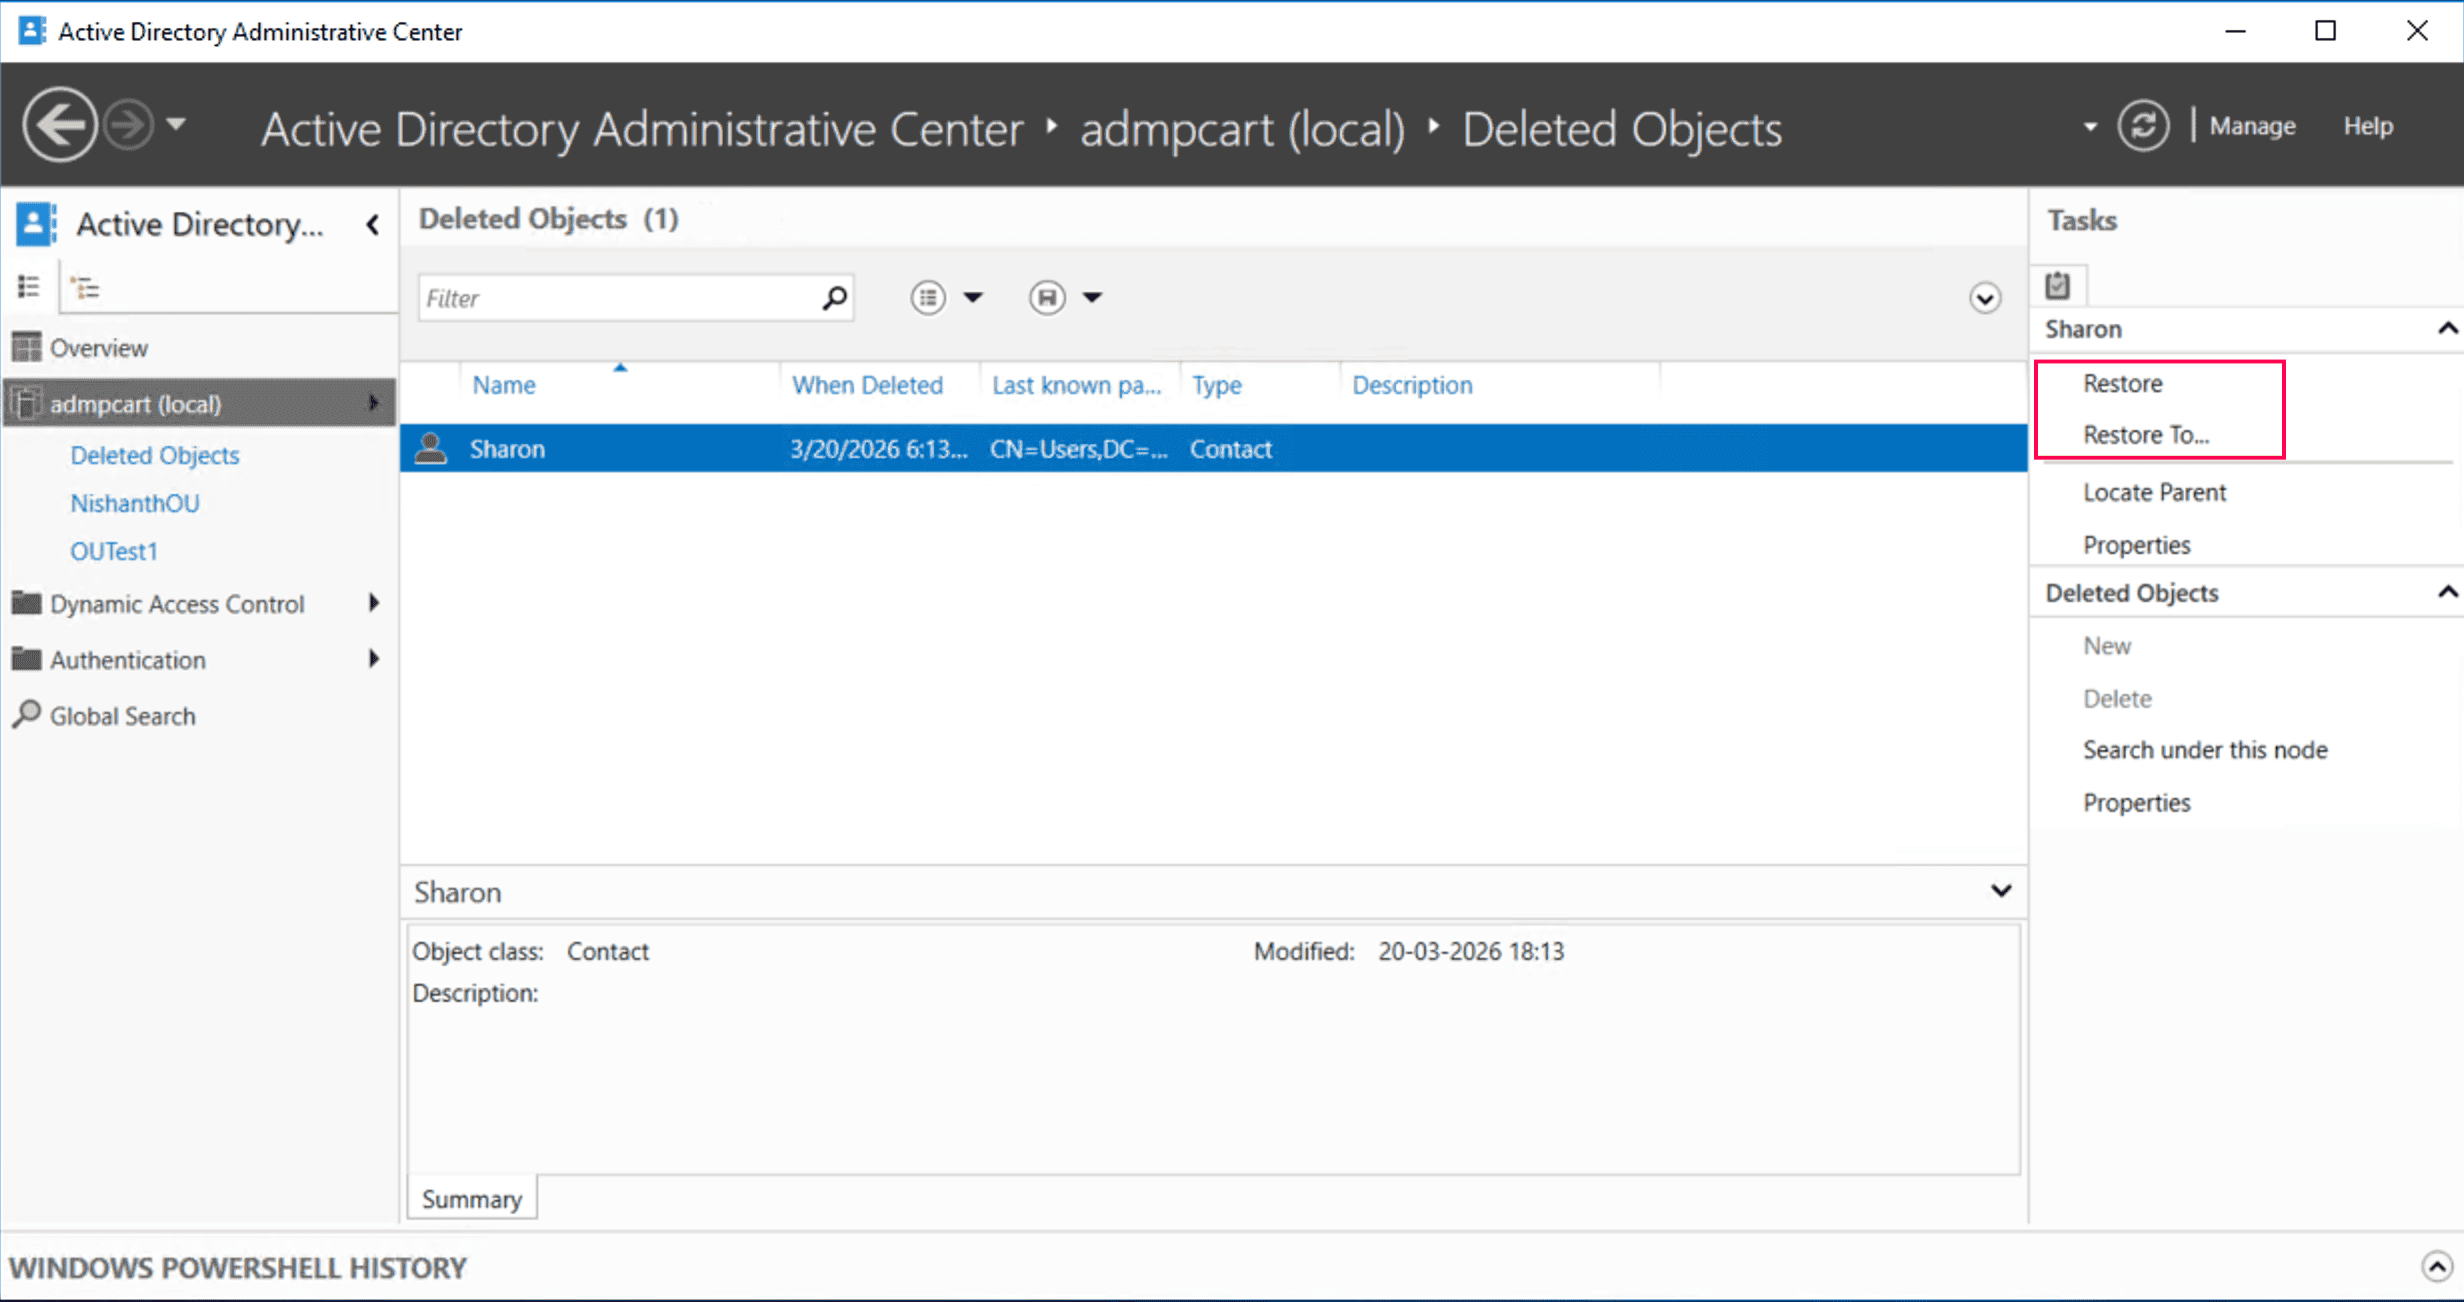Click the view options icon beside the filter box
Screen dimensions: 2464x1302
coord(928,297)
